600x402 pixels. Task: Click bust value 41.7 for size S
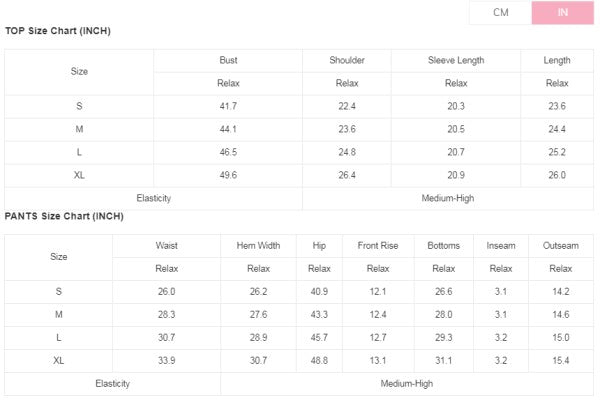[x=228, y=106]
